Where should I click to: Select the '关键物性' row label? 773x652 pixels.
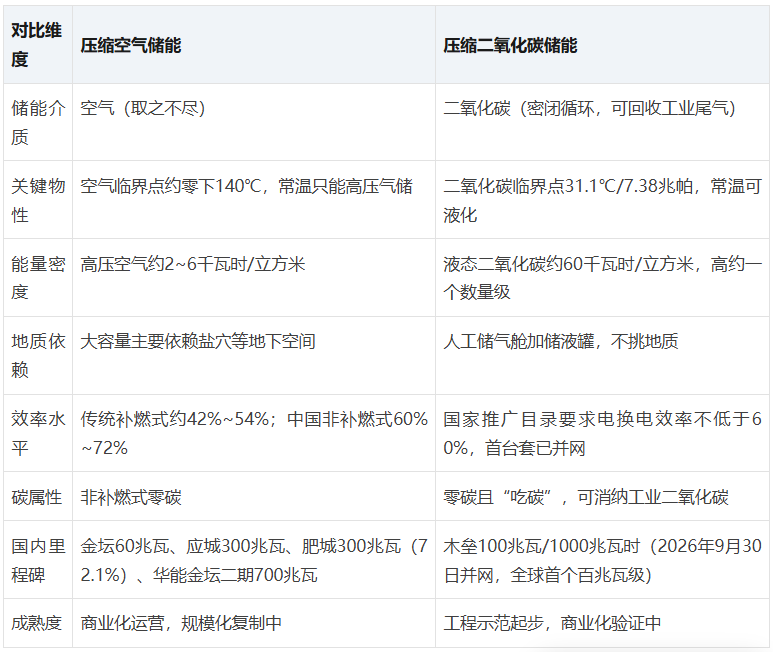pos(38,200)
